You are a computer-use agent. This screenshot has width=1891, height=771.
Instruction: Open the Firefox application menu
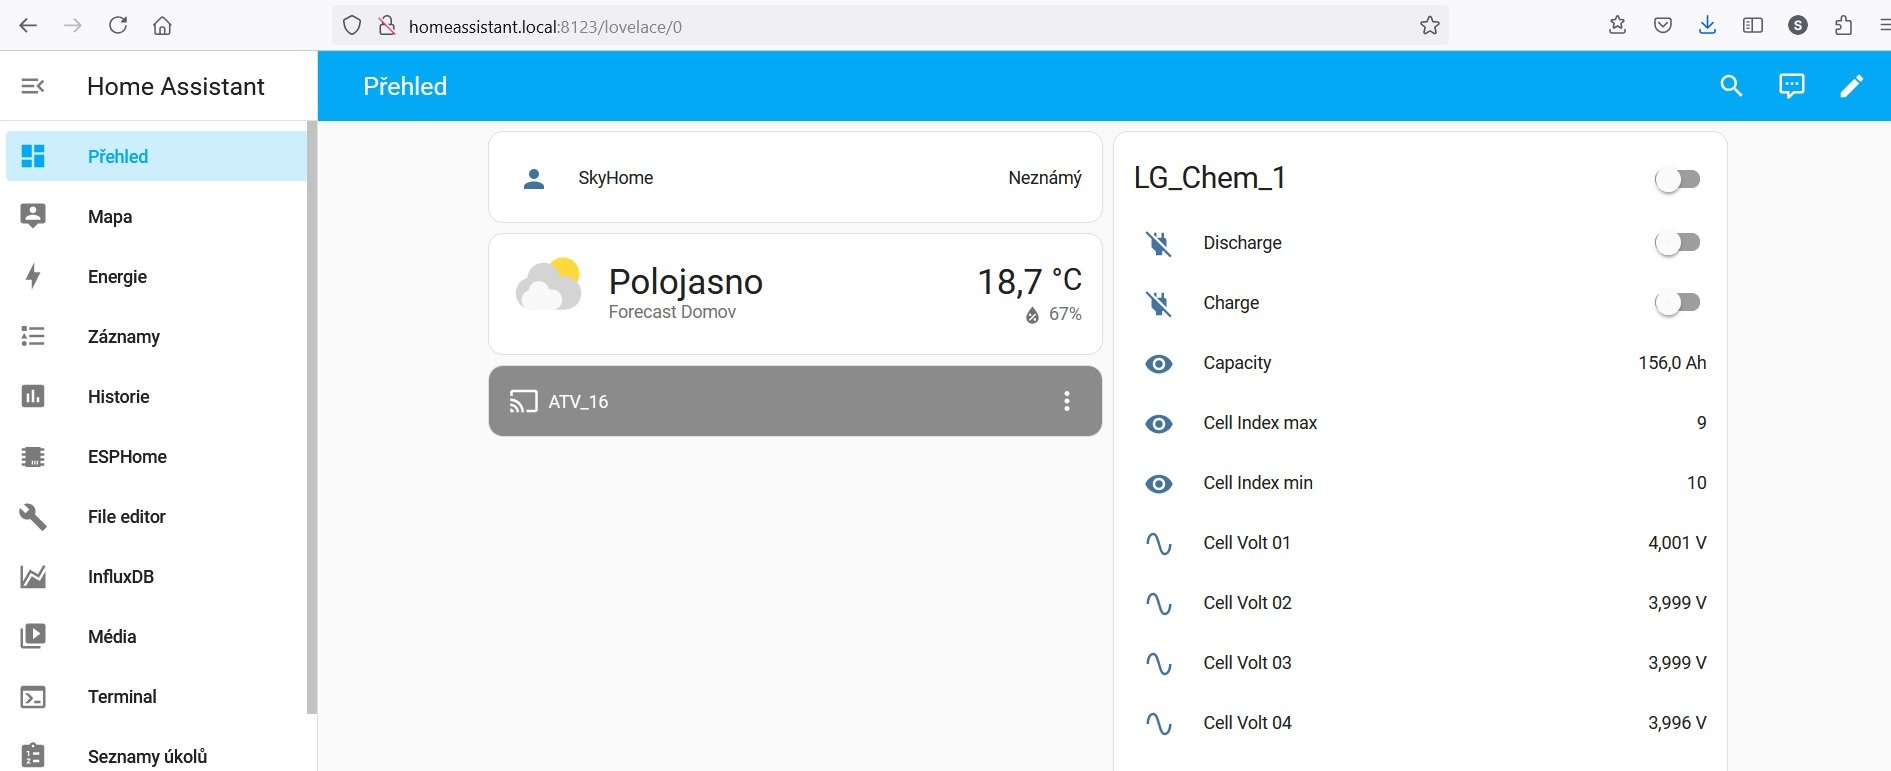(1882, 26)
